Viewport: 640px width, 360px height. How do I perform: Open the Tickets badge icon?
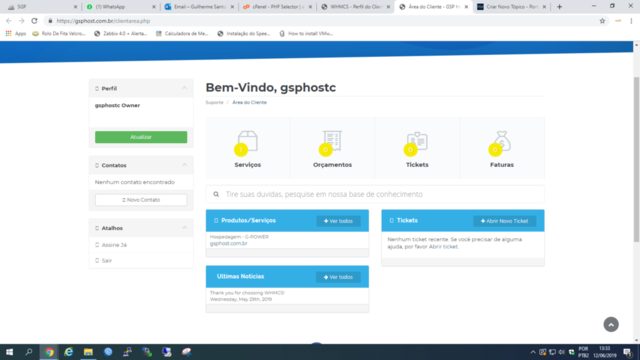pyautogui.click(x=417, y=142)
